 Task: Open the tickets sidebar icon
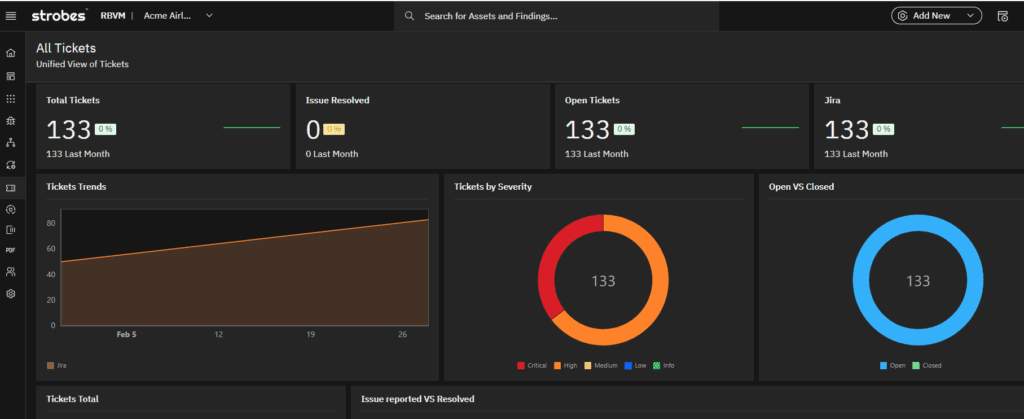tap(11, 187)
